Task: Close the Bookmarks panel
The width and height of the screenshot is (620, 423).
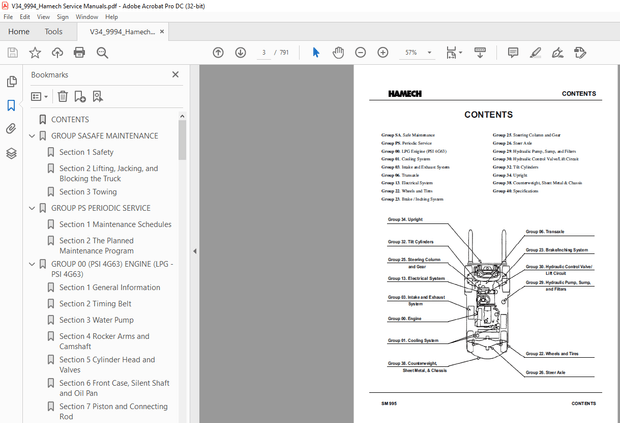Action: (176, 74)
